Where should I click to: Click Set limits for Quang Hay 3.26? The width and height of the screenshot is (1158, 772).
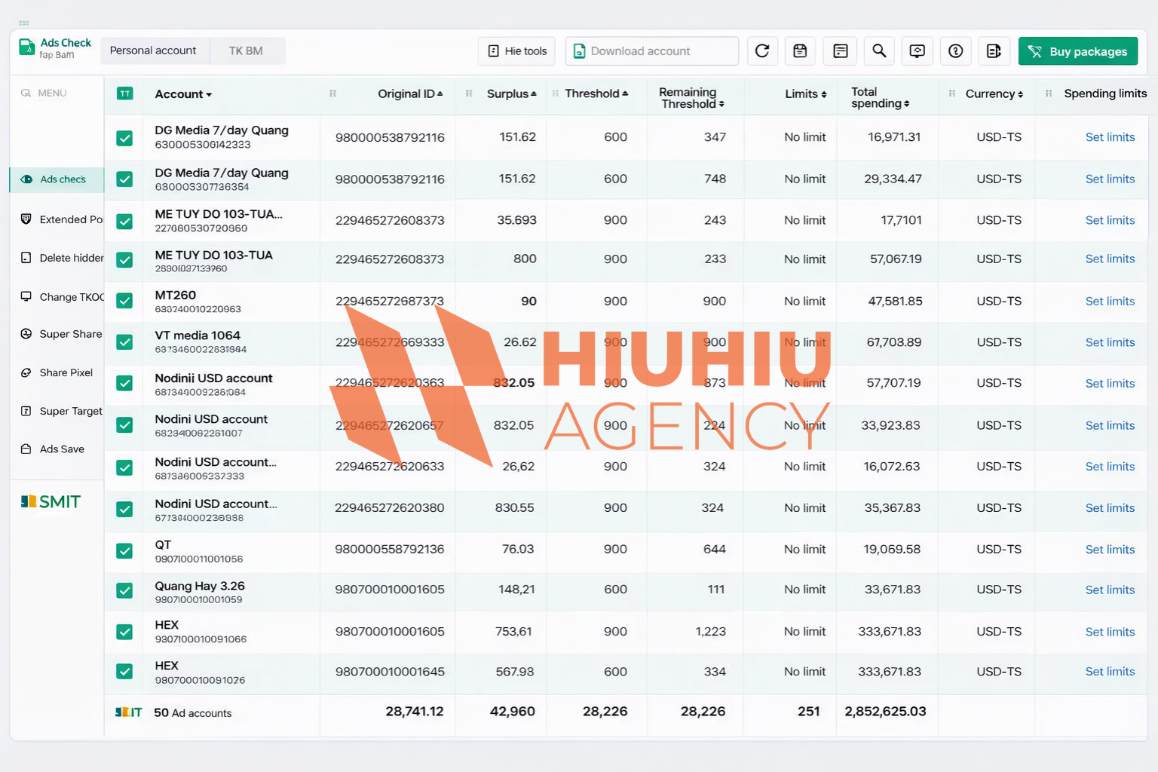pos(1109,590)
